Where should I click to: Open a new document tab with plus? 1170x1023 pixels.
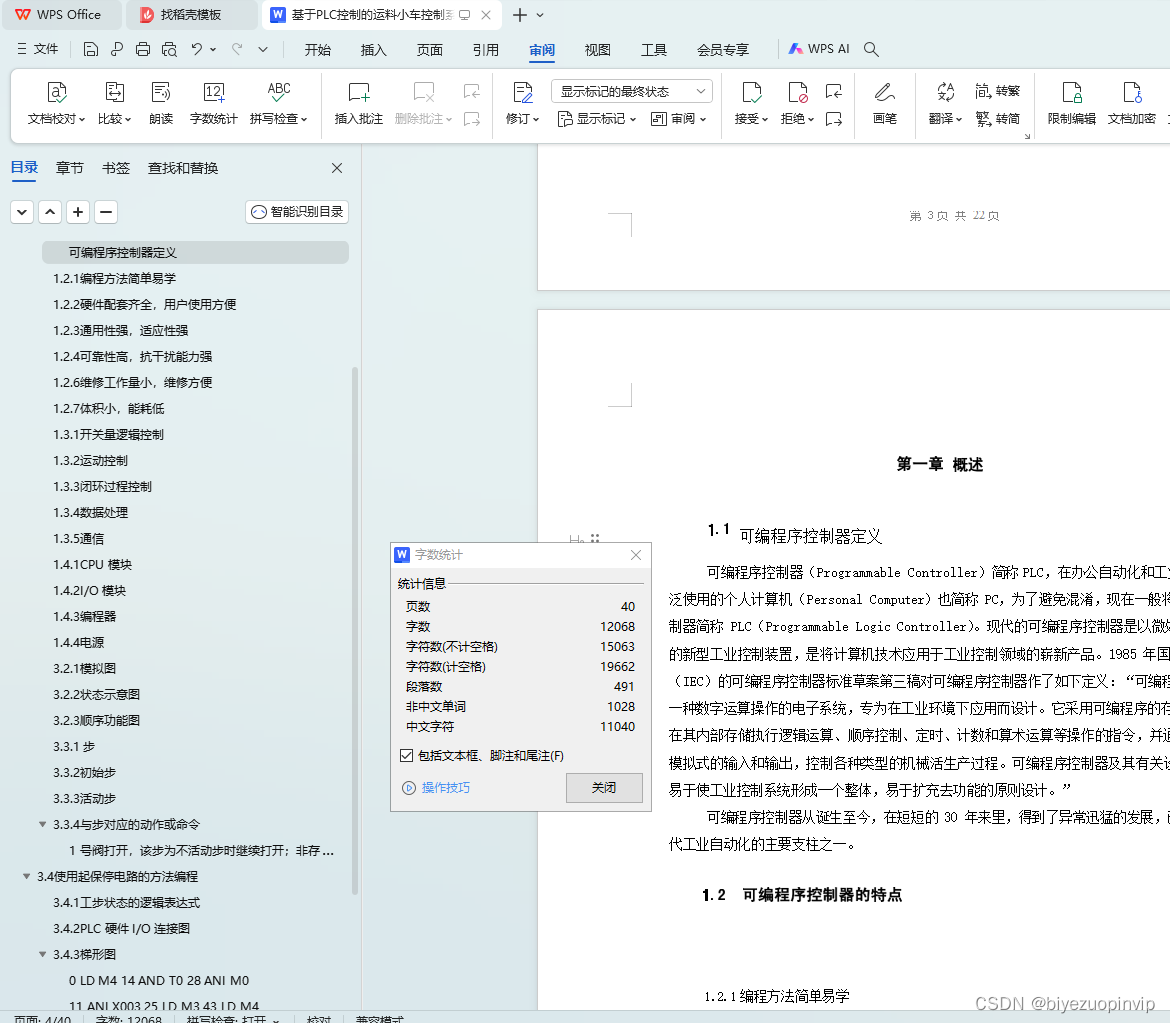click(519, 15)
